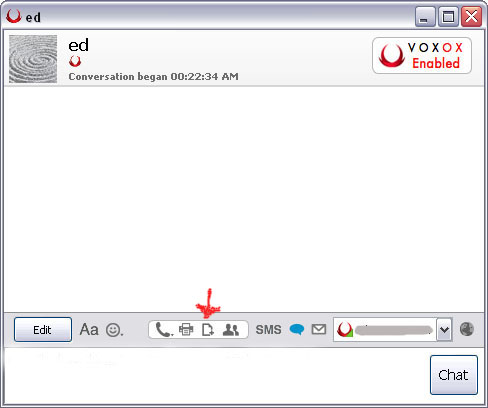
Task: Click the Edit button
Action: (x=43, y=330)
